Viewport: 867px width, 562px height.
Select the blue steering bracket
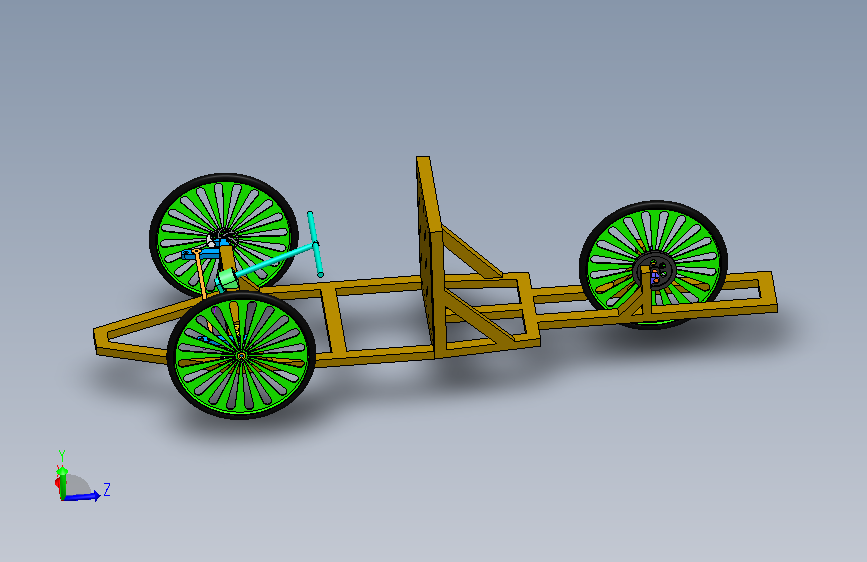click(201, 254)
